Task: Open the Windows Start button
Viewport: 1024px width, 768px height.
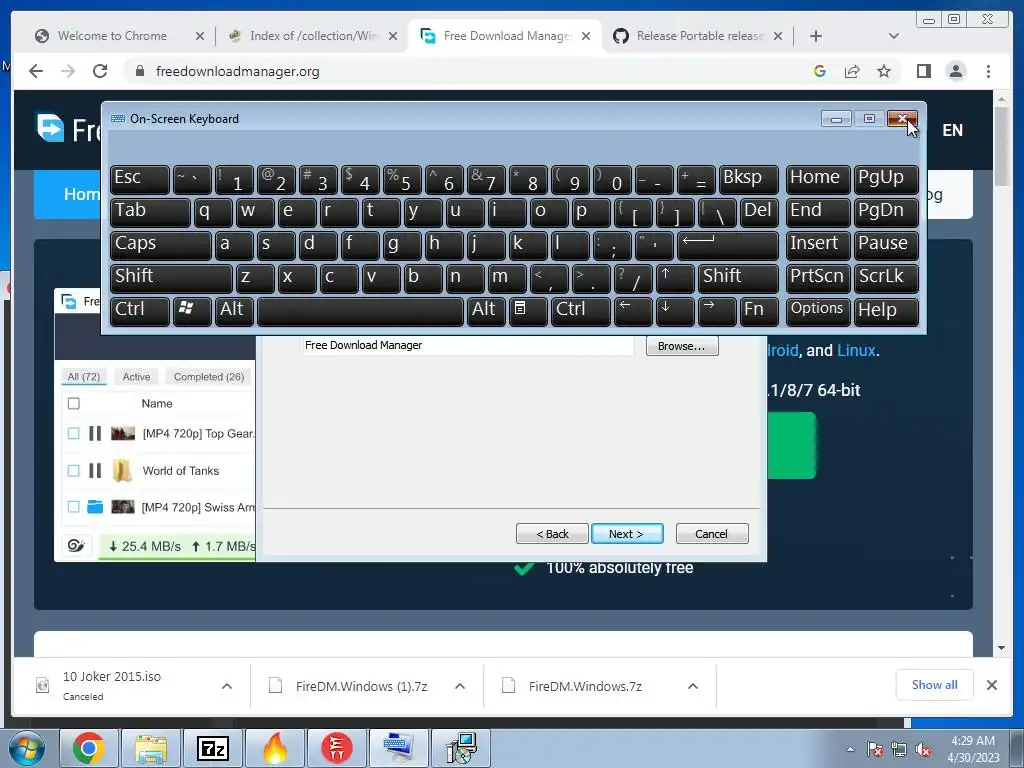Action: click(x=27, y=748)
